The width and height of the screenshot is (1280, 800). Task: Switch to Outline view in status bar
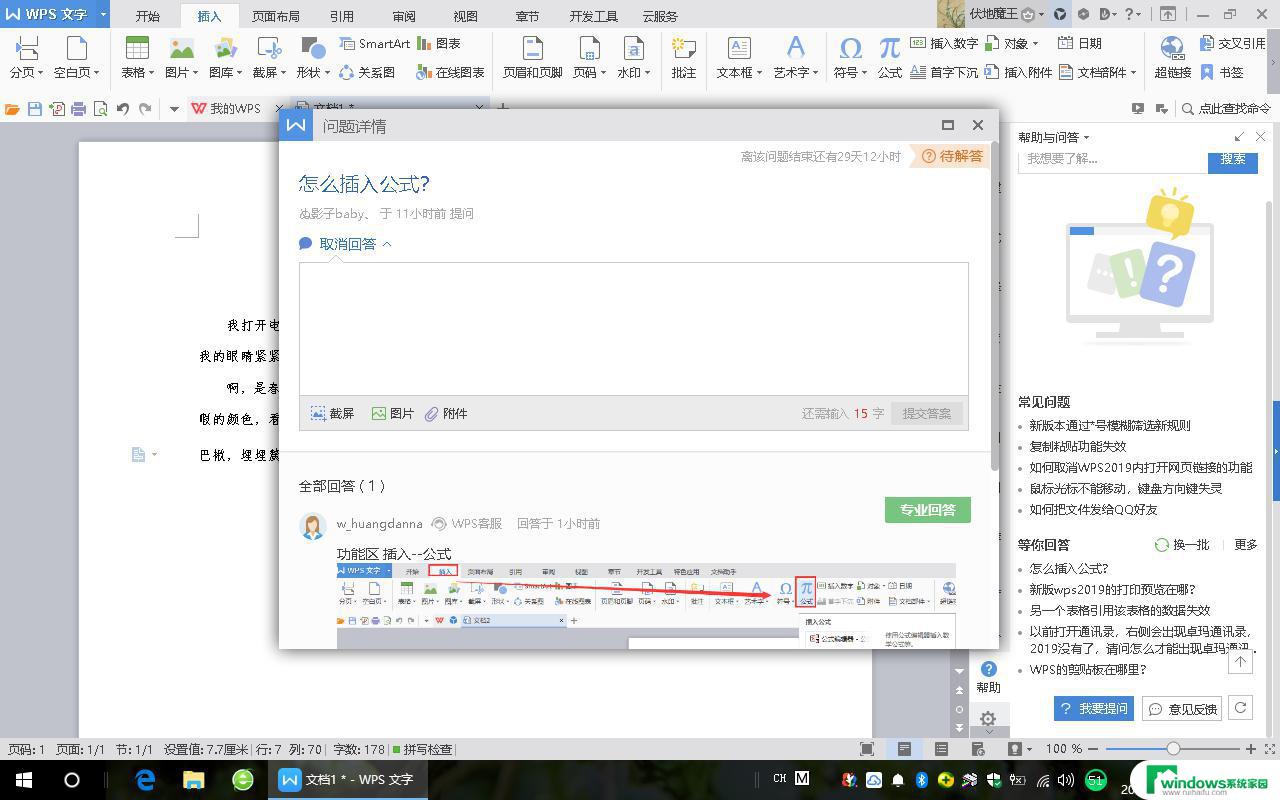tap(941, 749)
